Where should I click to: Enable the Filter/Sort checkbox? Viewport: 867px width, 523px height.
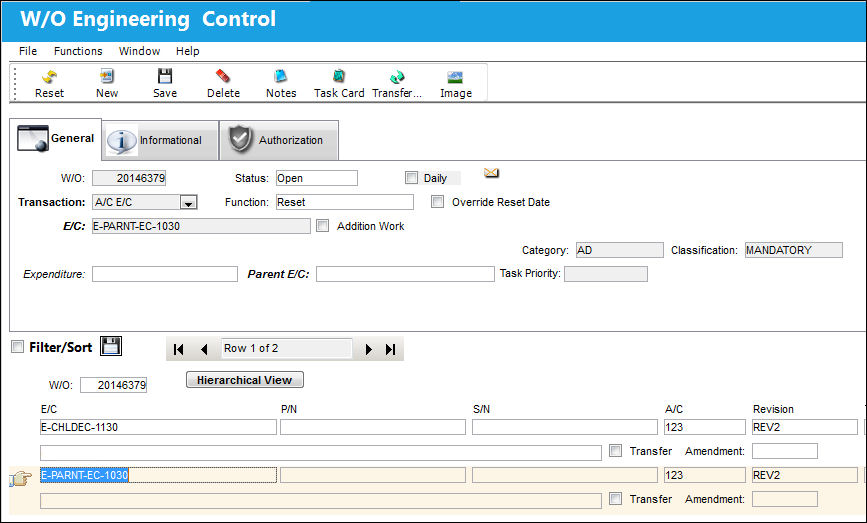tap(18, 347)
